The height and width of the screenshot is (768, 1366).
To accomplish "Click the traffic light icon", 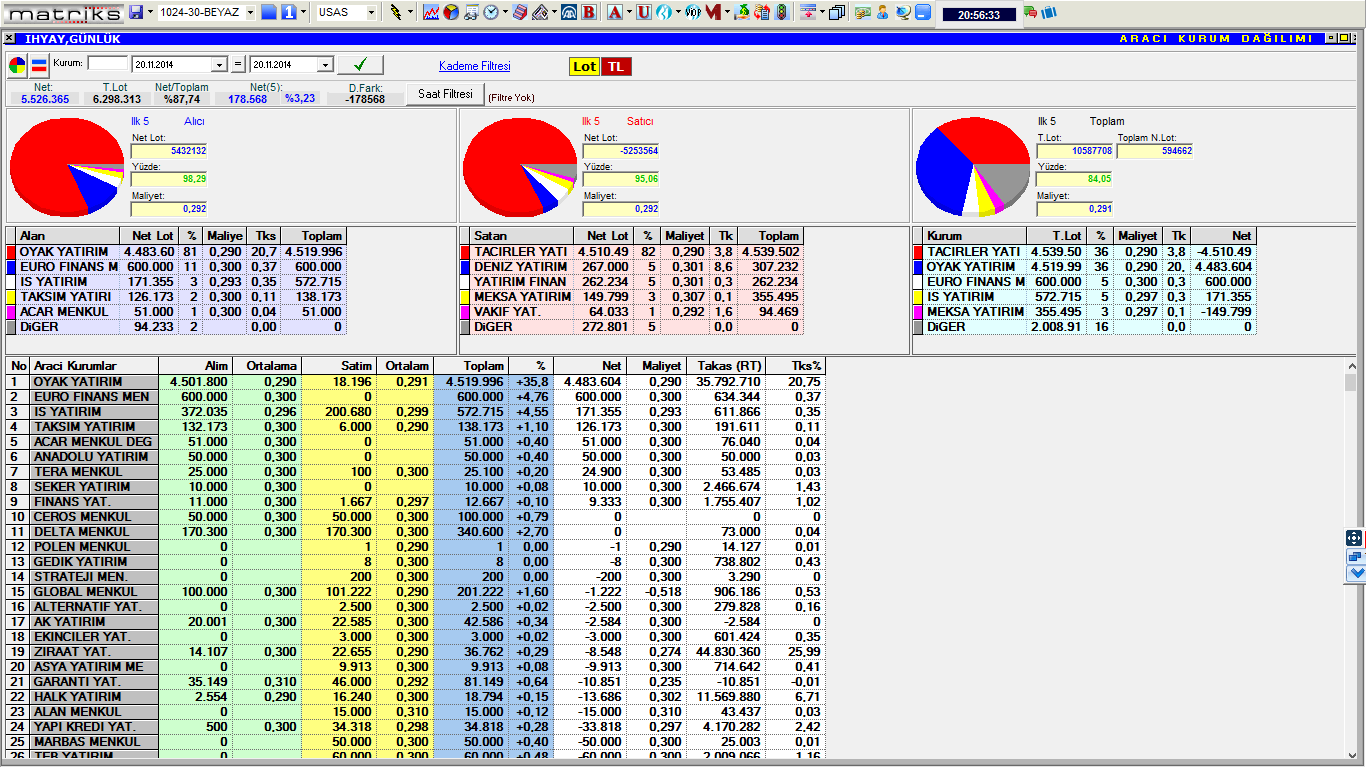I will pyautogui.click(x=781, y=13).
